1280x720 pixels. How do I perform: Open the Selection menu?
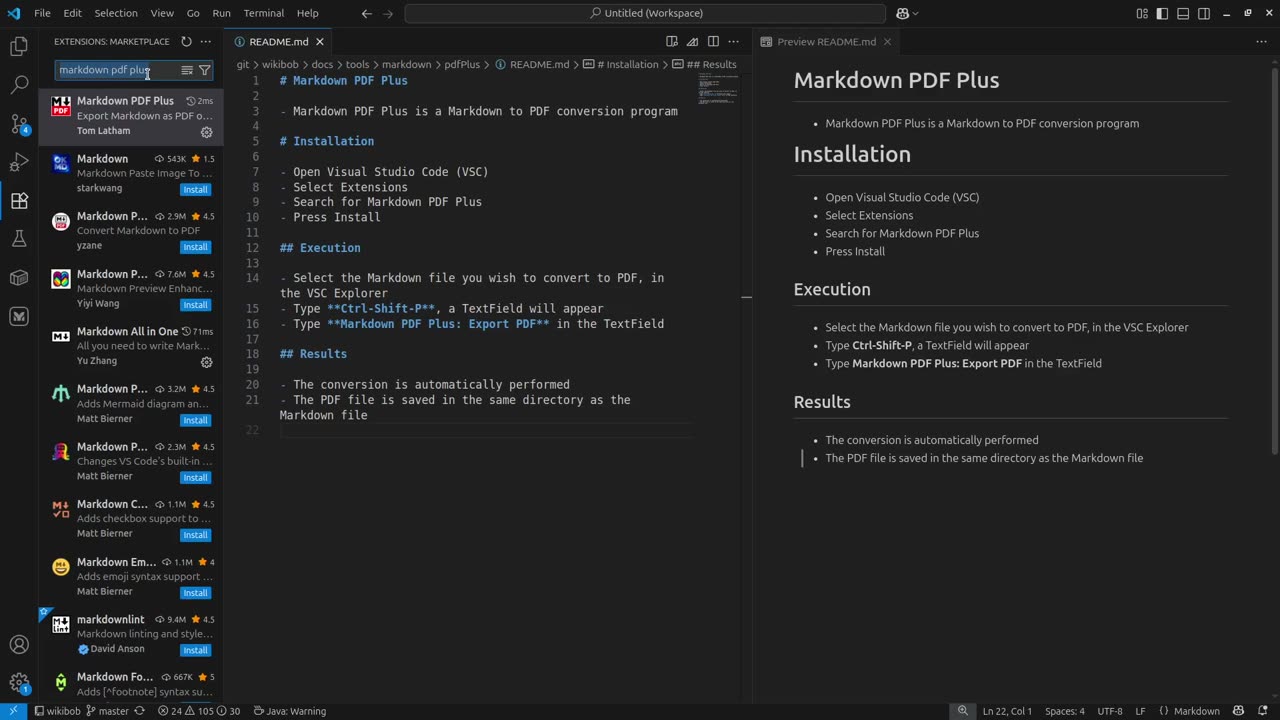(x=116, y=13)
